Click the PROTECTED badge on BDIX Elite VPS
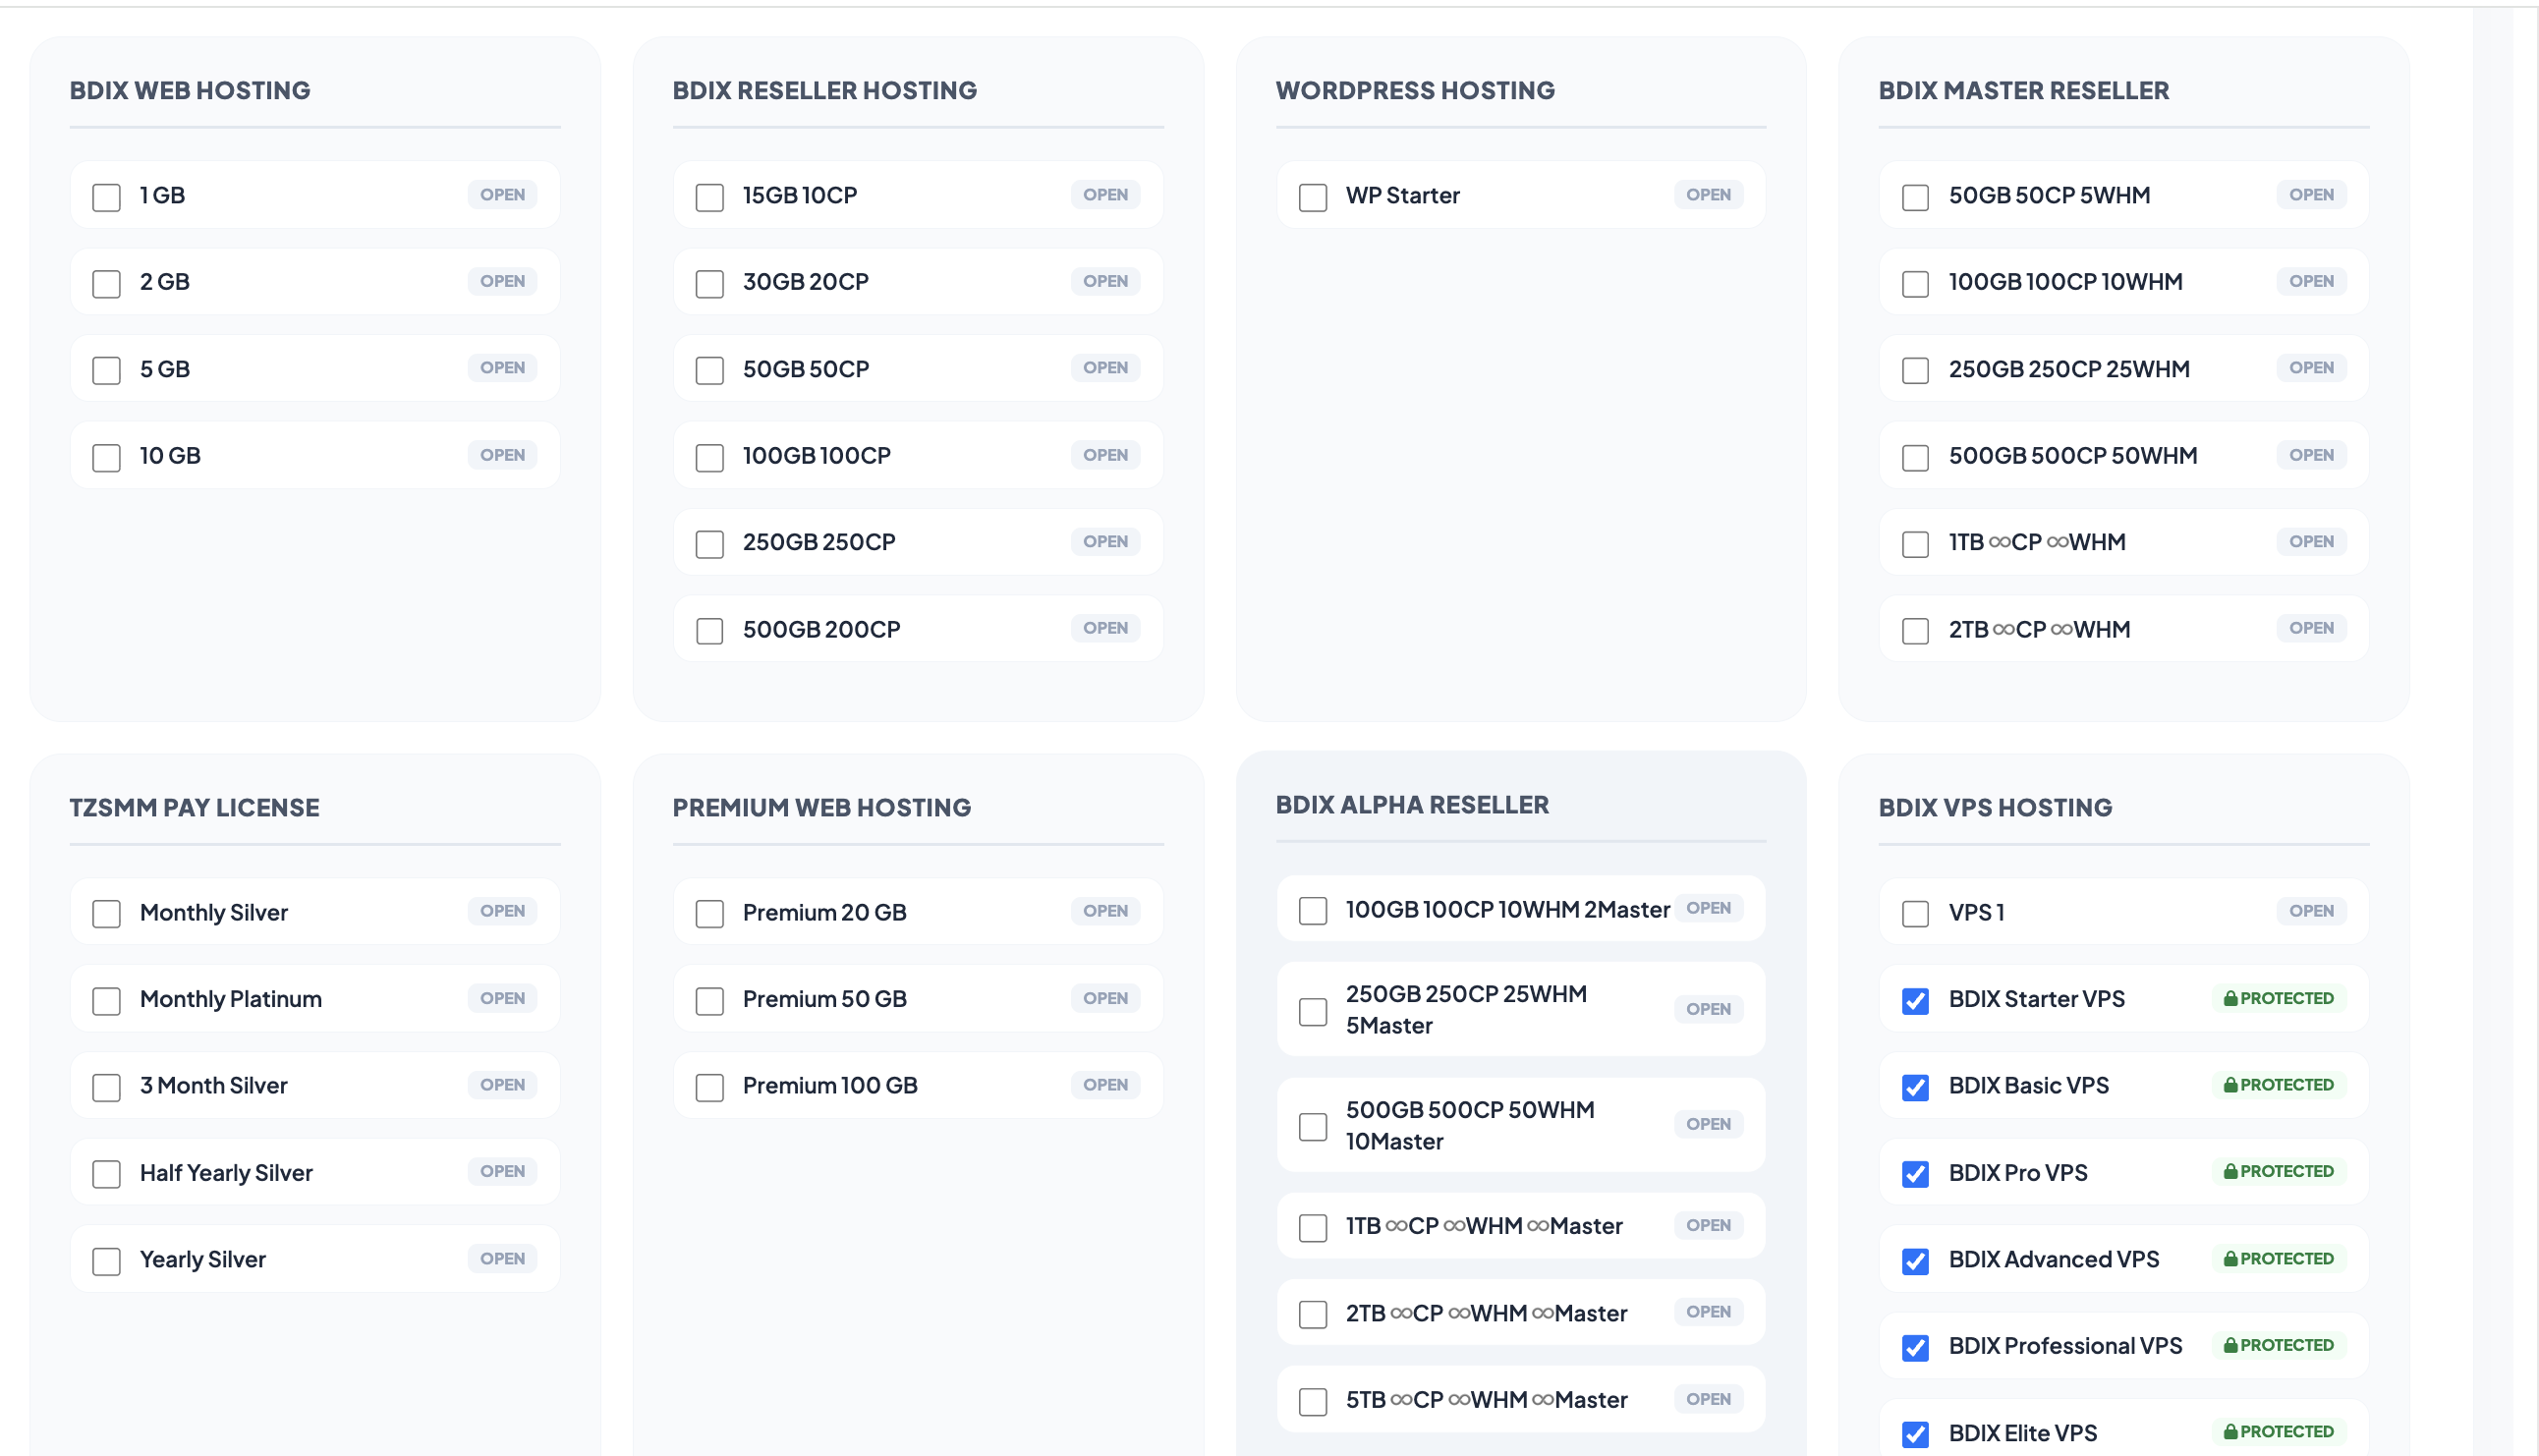This screenshot has height=1456, width=2539. 2278,1431
